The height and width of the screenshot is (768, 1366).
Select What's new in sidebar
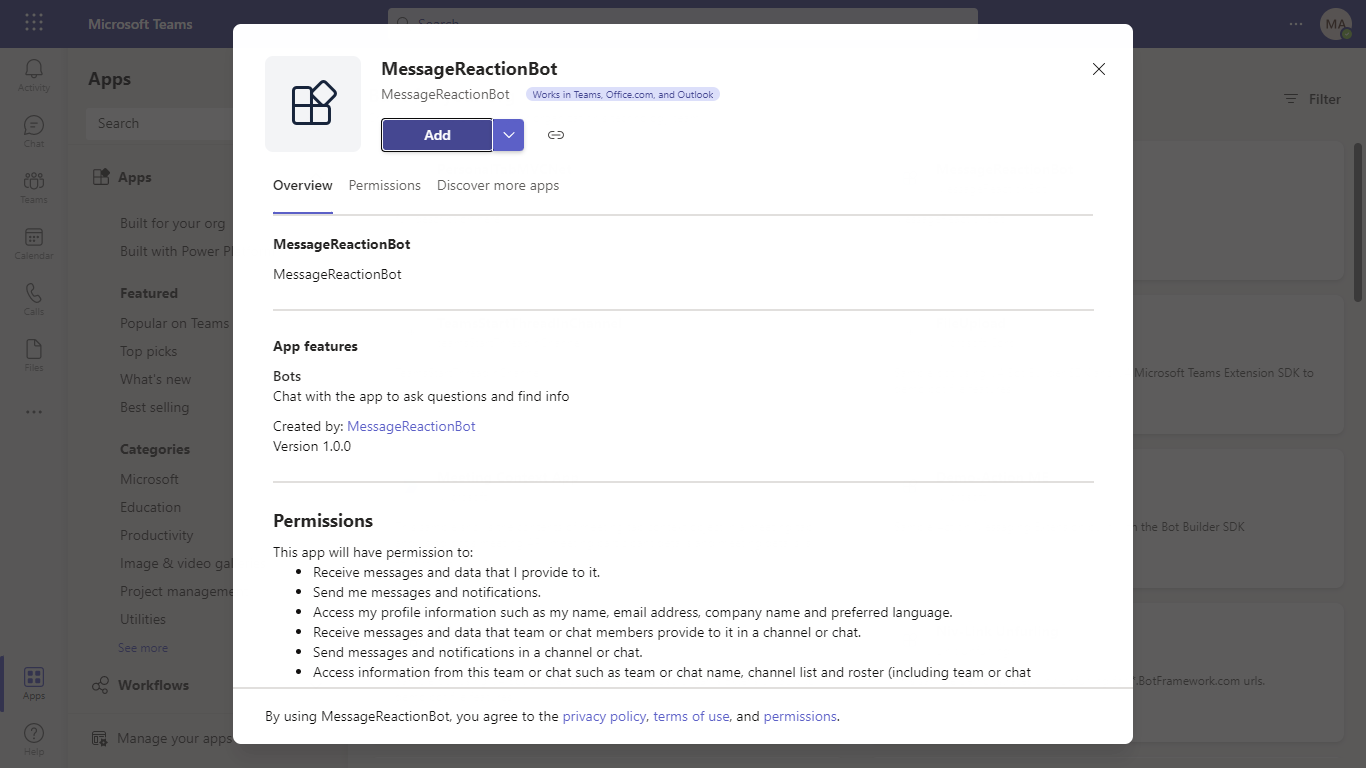click(155, 379)
